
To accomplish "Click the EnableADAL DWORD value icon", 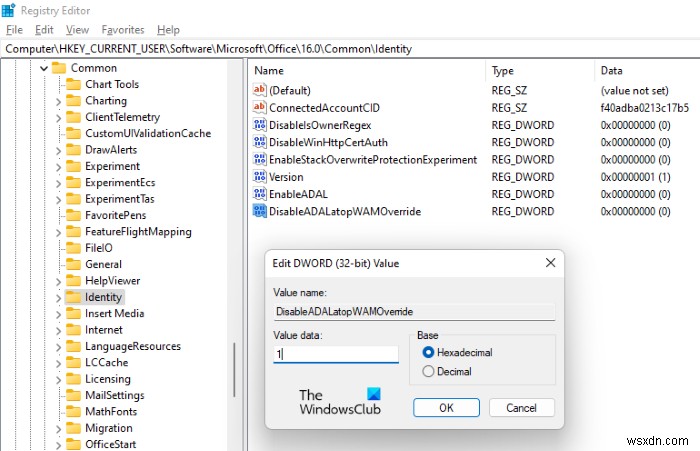I will point(260,194).
